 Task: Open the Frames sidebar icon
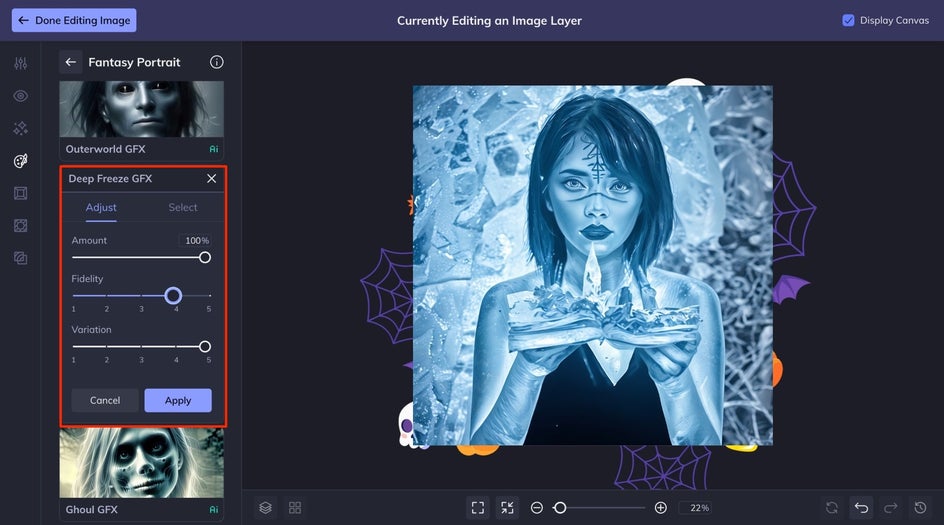click(20, 193)
